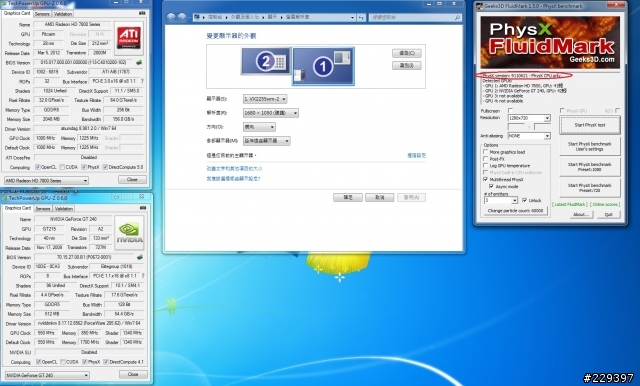Click the AMD GPU-Z title bar icon
Screen dimensions: 640x386
tap(5, 3)
